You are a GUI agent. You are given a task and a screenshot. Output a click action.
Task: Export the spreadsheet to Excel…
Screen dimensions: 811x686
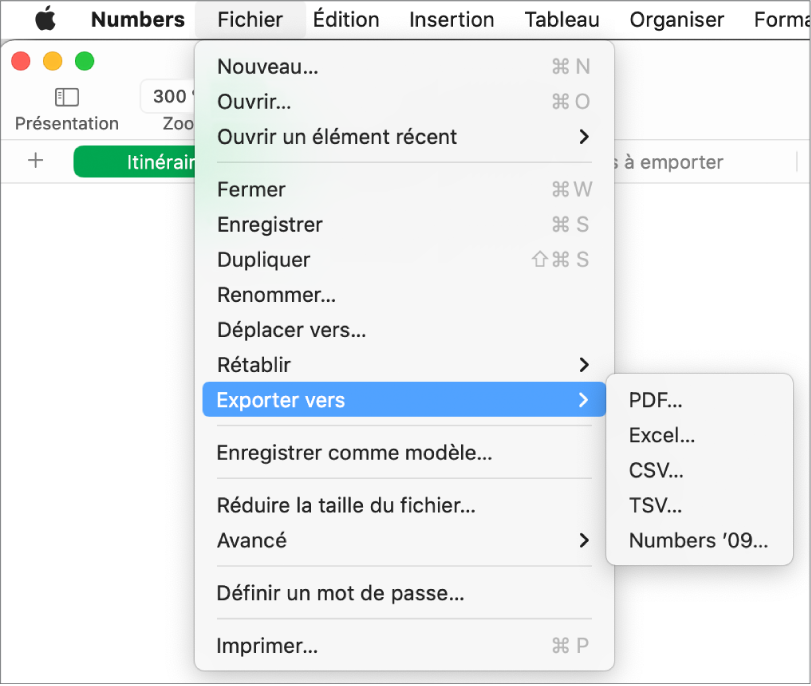[x=661, y=436]
